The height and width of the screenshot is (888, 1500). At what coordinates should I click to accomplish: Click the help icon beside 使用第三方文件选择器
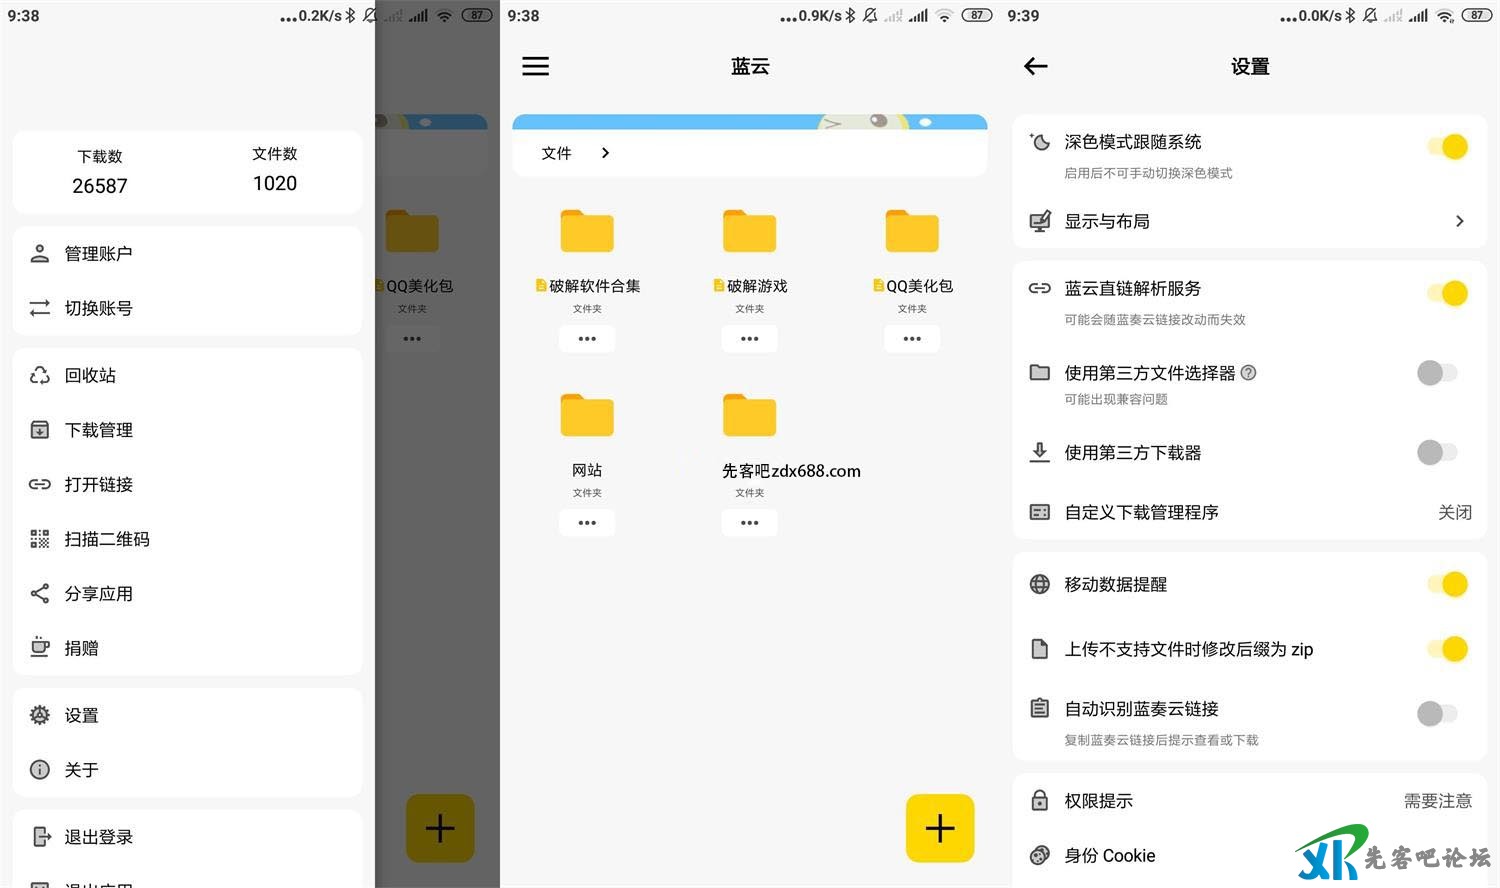pos(1248,373)
